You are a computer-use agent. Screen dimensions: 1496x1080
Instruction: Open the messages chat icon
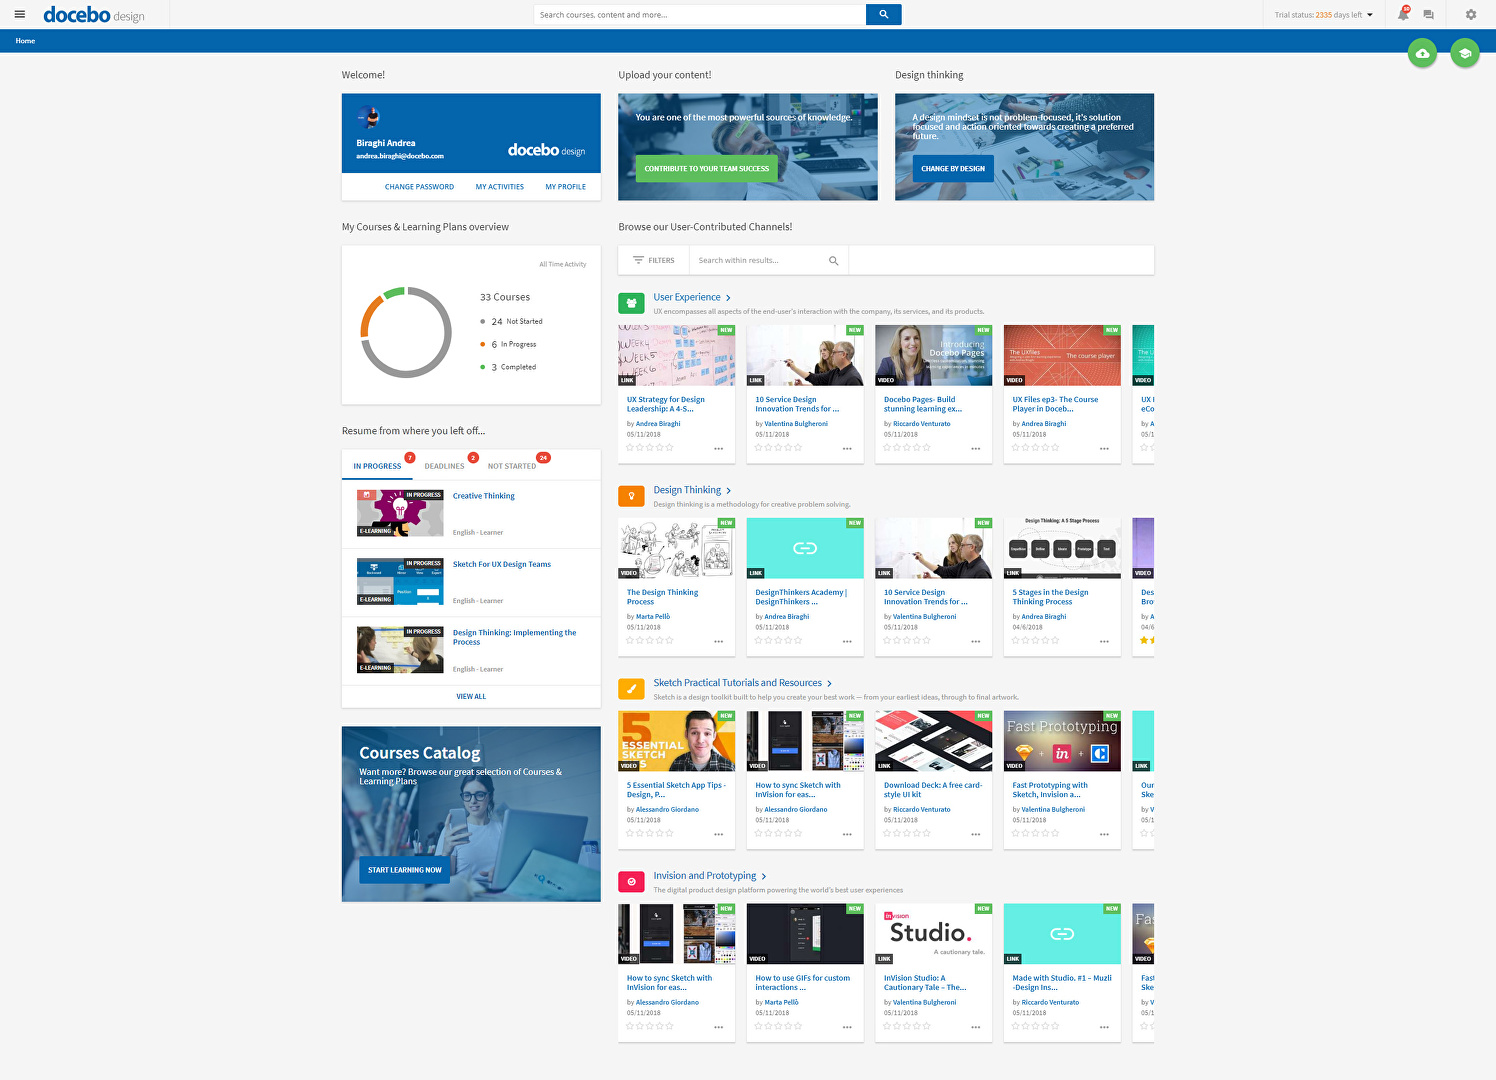1429,14
